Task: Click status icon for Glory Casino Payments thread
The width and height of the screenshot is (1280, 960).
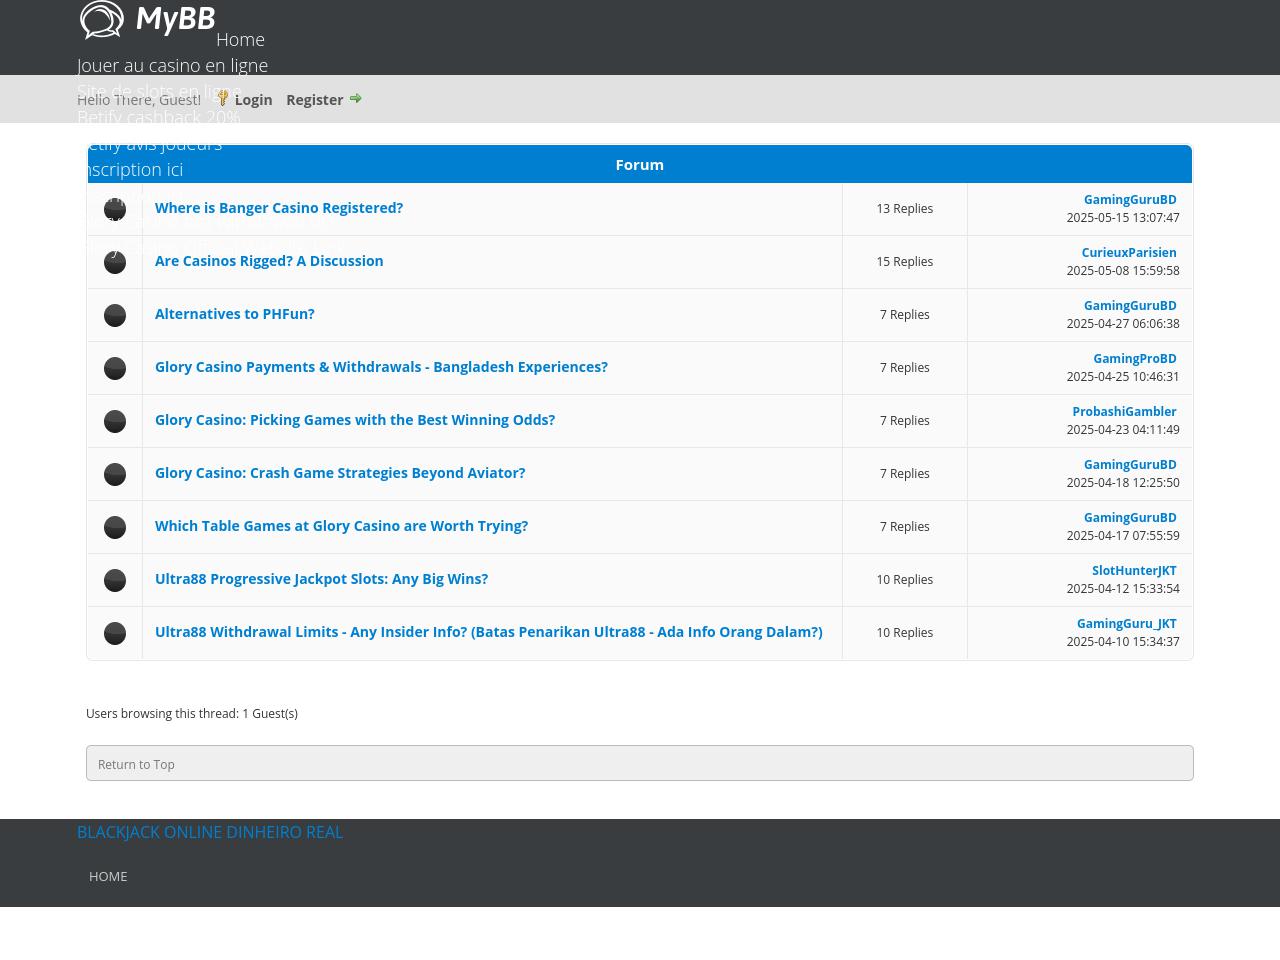Action: (x=115, y=368)
